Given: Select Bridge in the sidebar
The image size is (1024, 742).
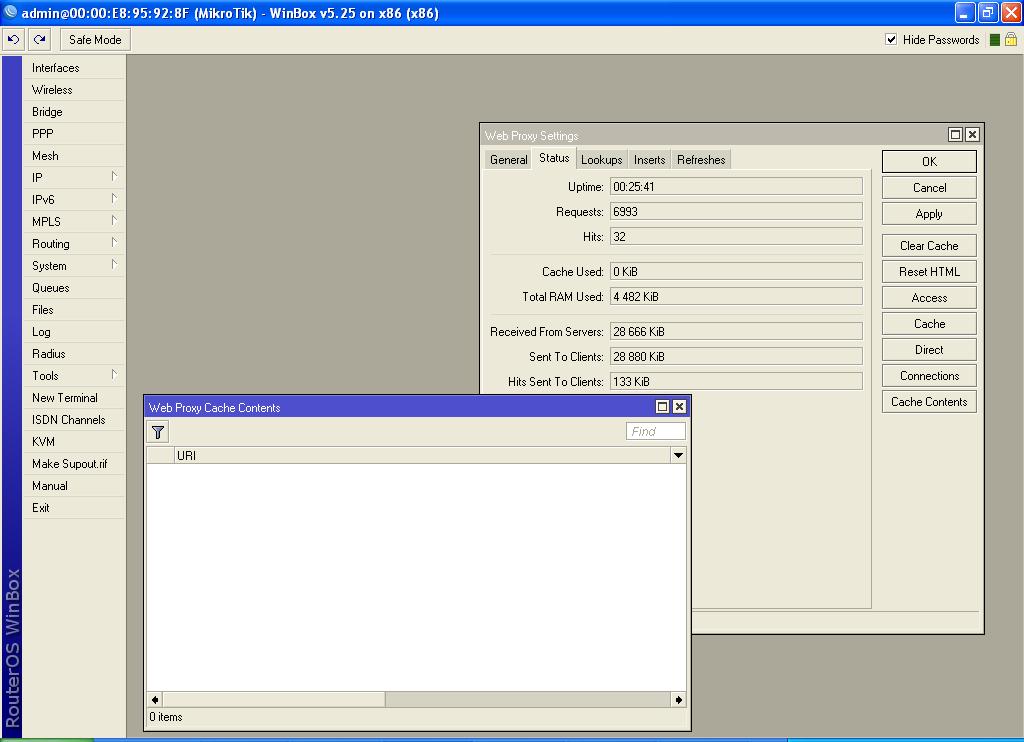Looking at the screenshot, I should tap(73, 112).
